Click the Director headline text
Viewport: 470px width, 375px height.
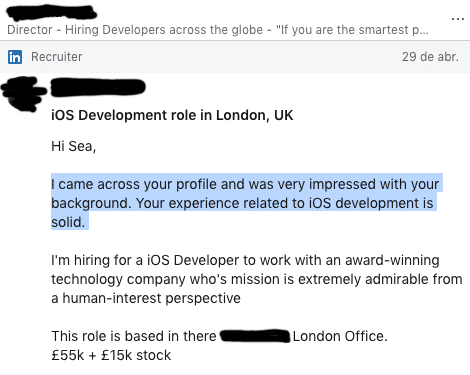tap(218, 30)
